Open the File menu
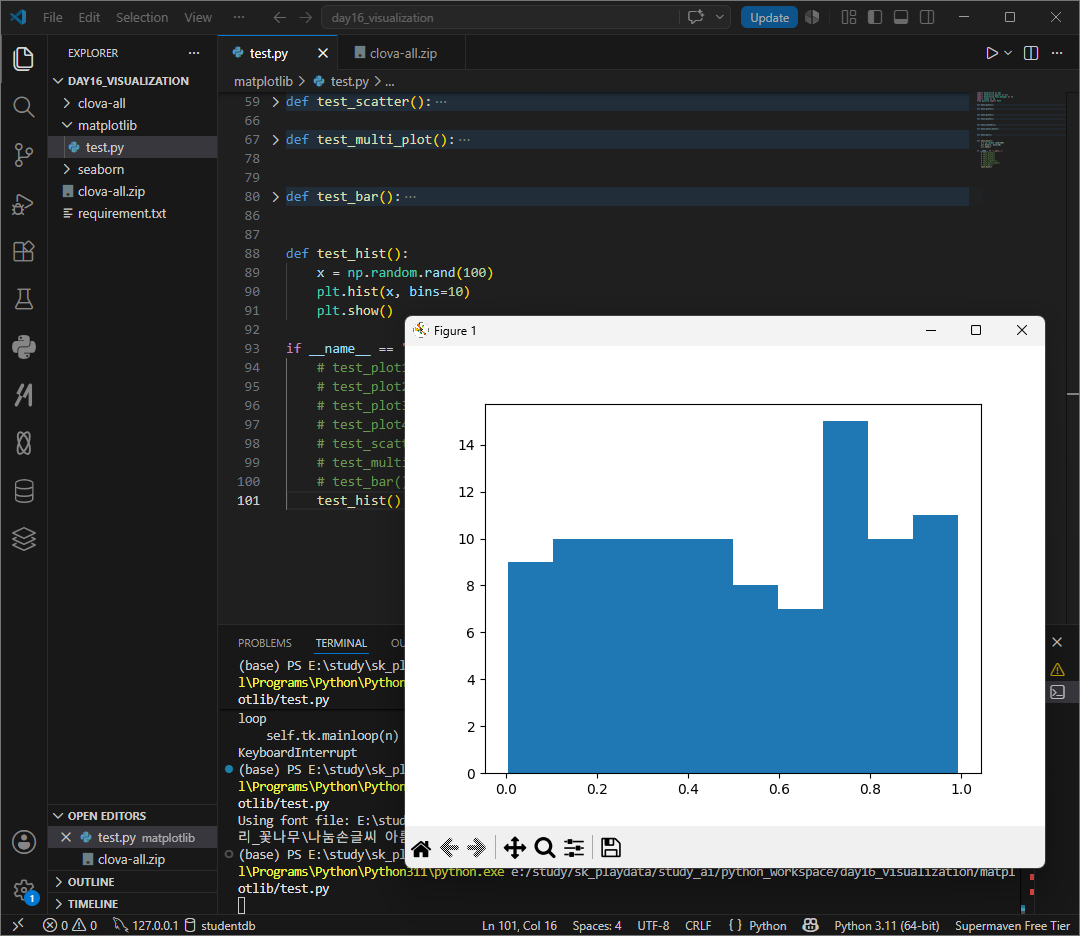 [x=52, y=17]
